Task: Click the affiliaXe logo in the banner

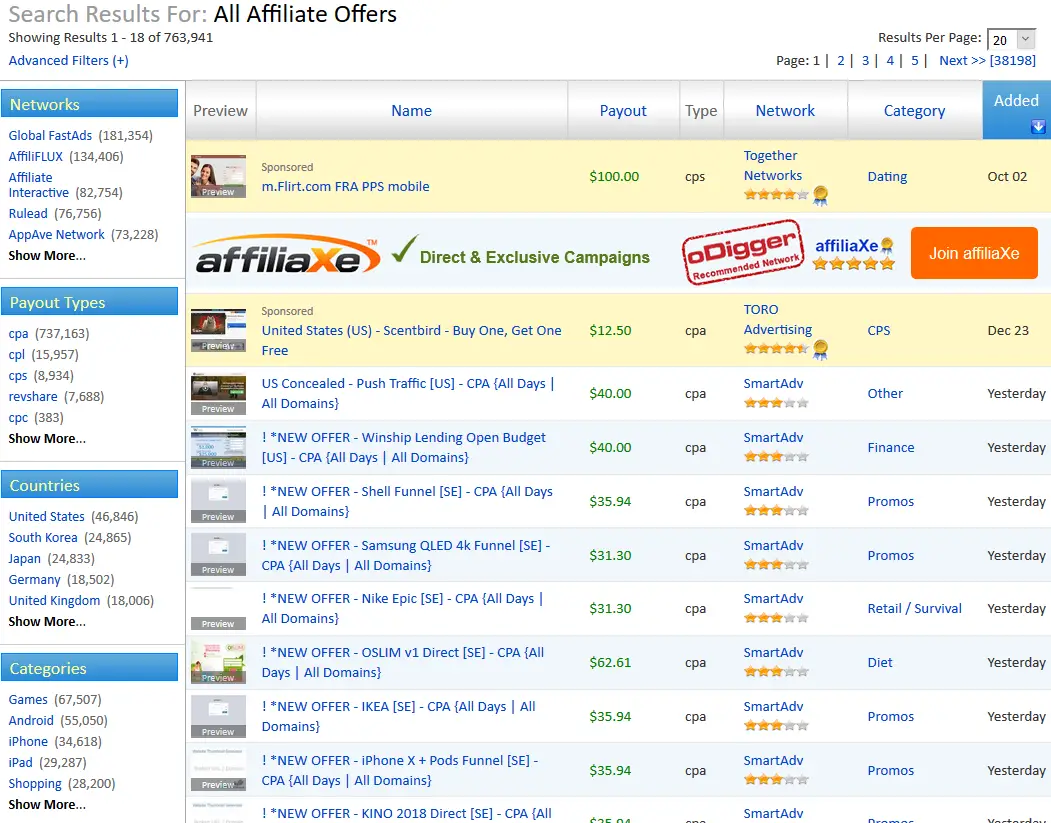Action: [x=287, y=255]
